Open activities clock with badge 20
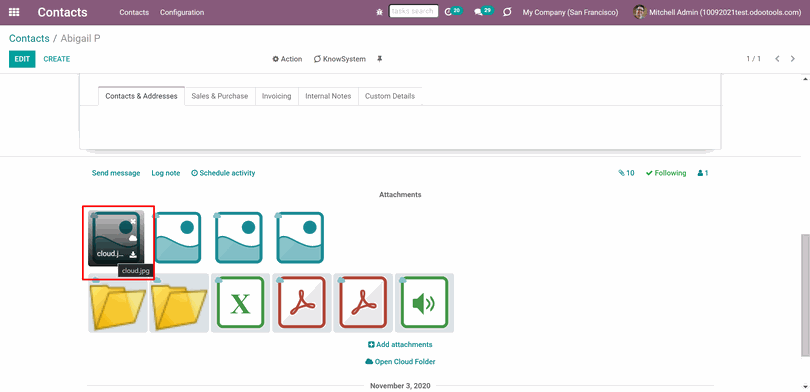 click(x=453, y=11)
